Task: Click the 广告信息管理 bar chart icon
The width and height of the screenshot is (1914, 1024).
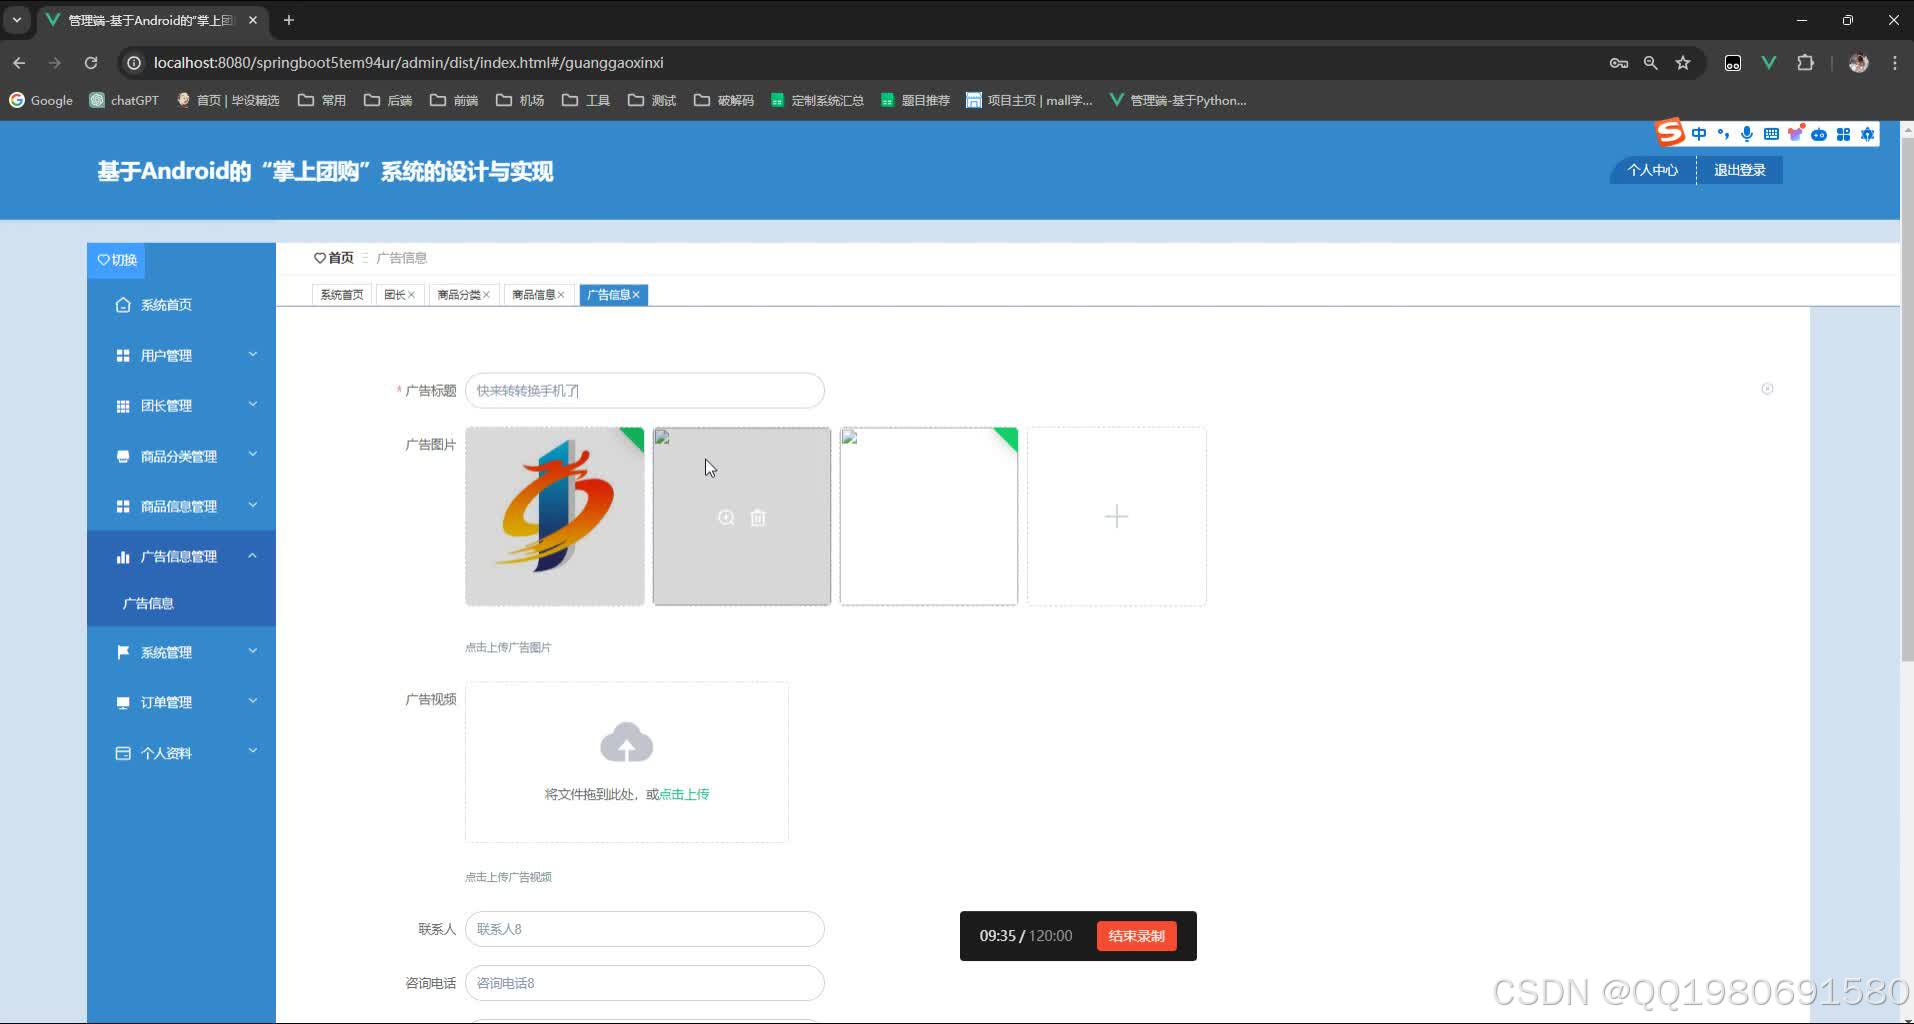Action: [x=123, y=557]
